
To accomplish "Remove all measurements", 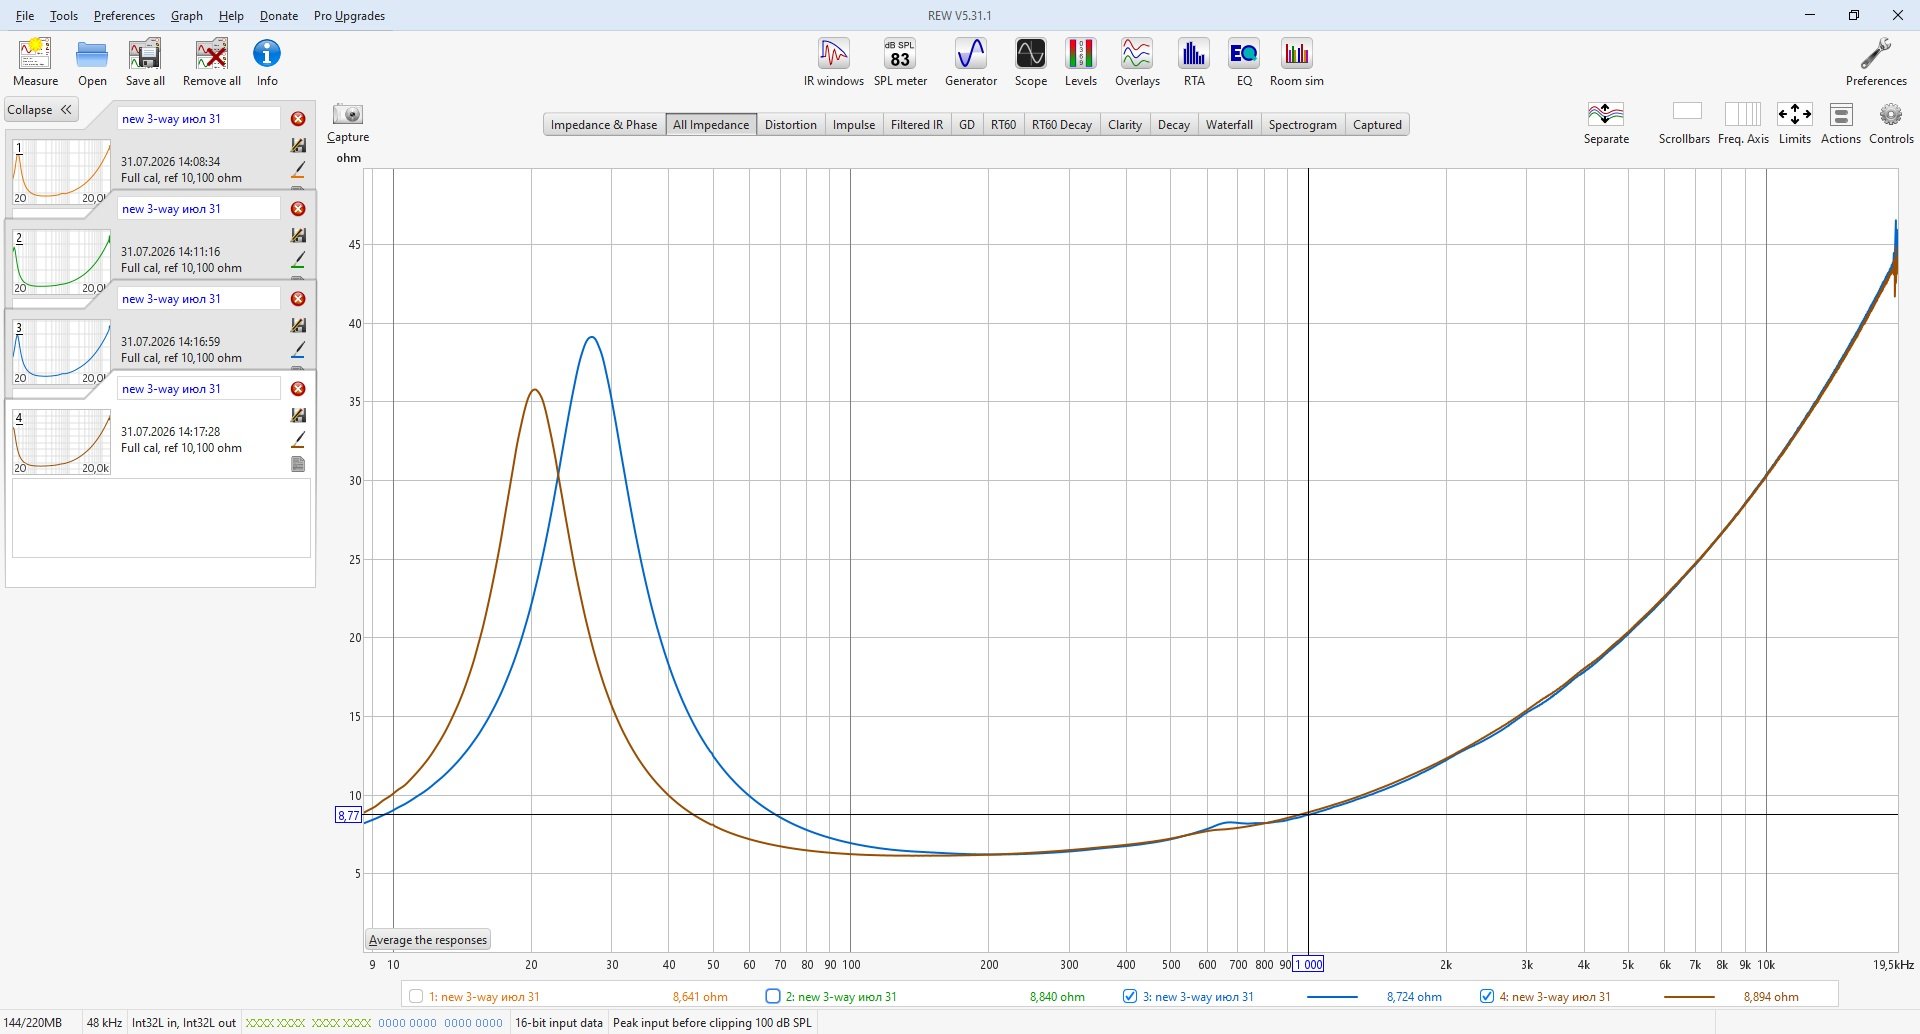I will point(212,61).
